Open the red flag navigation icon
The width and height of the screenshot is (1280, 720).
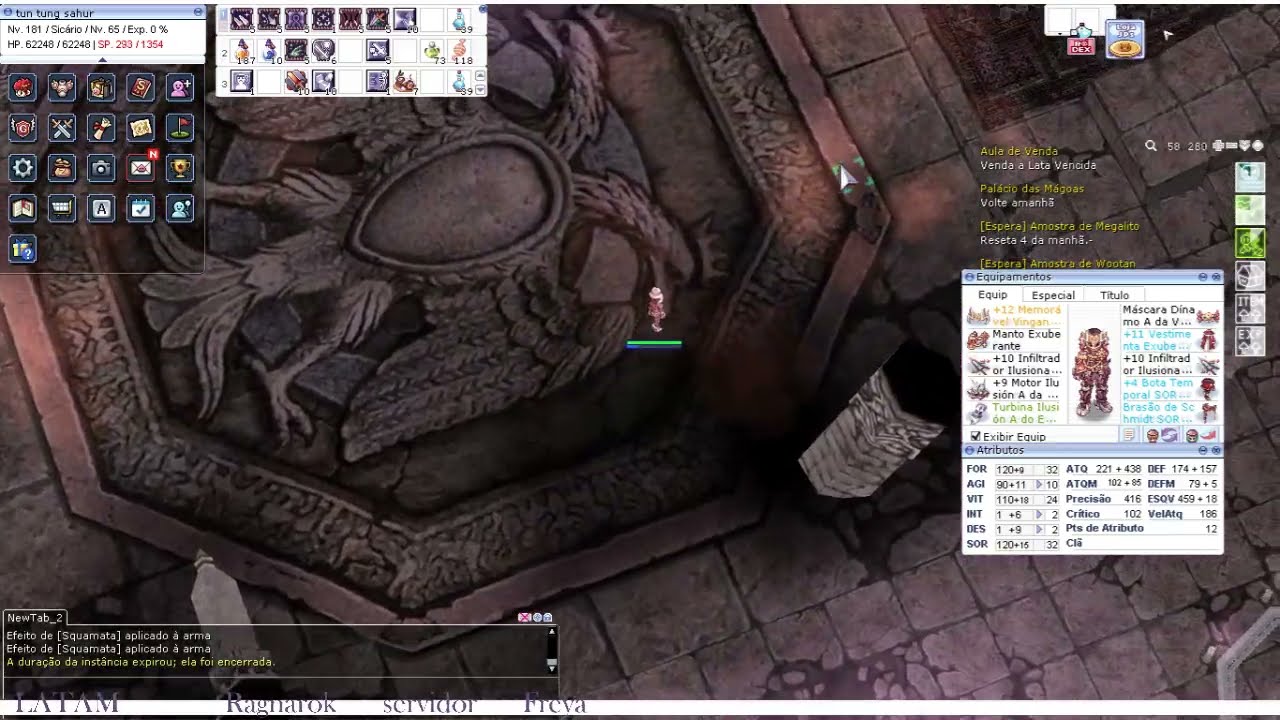point(180,128)
